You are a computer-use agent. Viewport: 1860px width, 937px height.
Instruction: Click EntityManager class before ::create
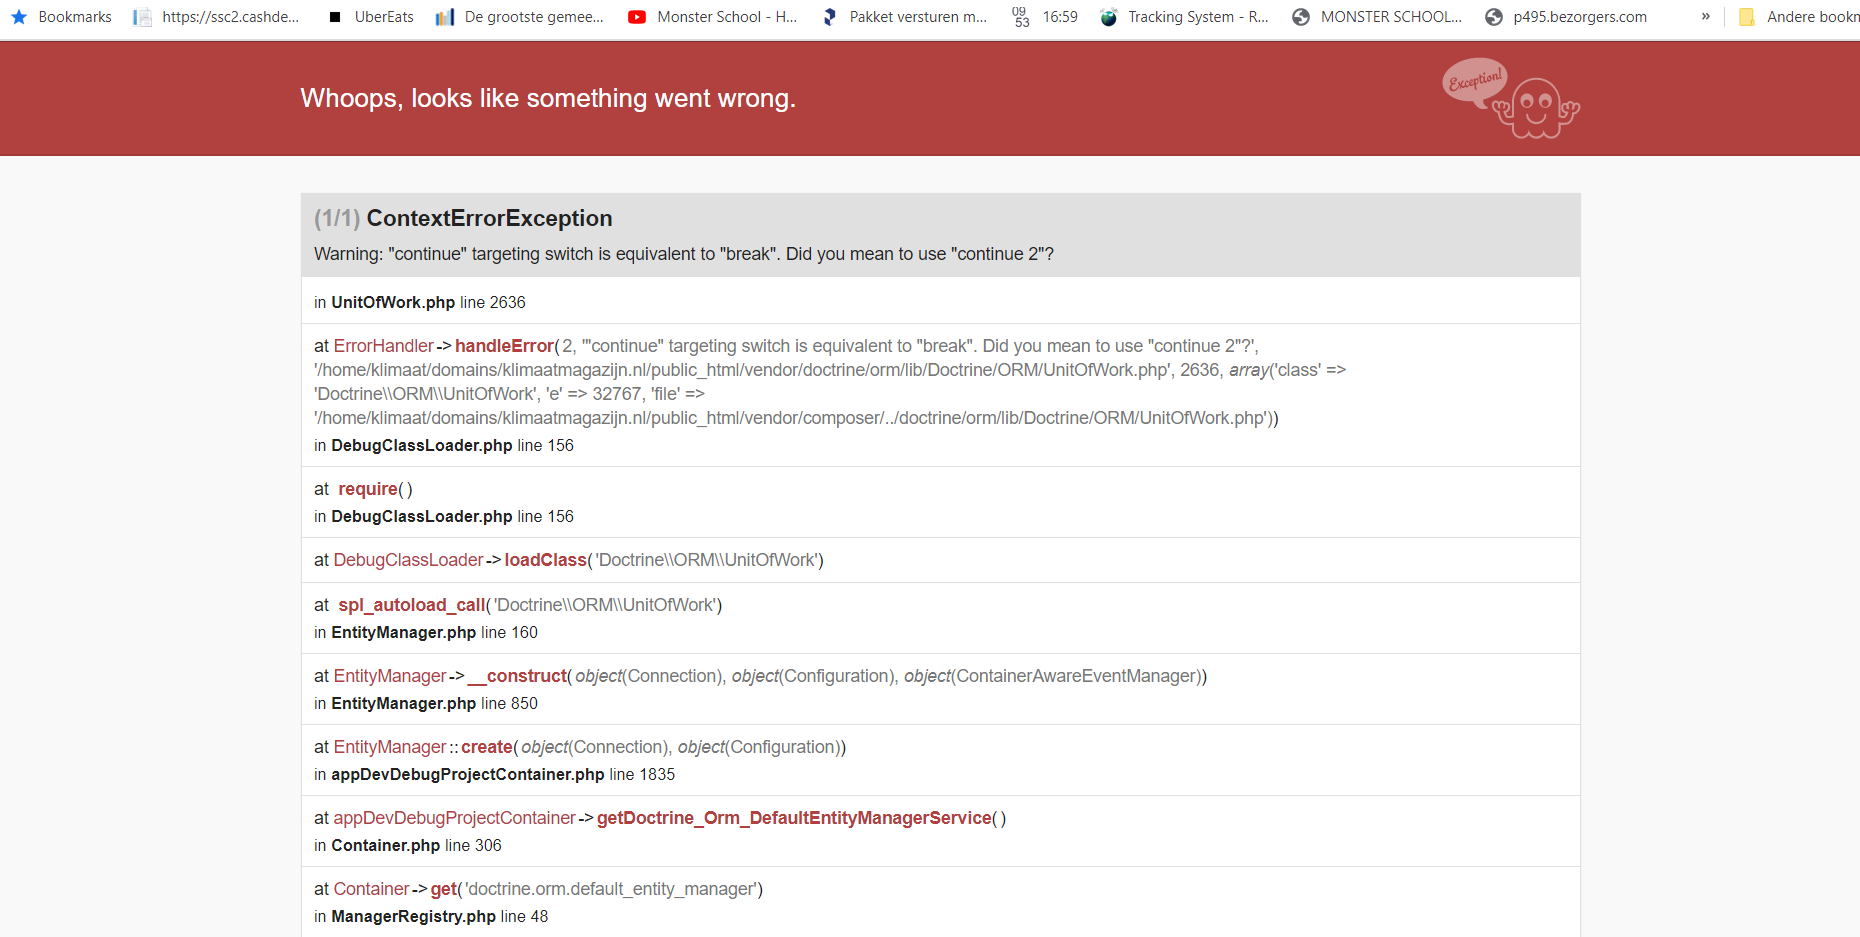click(x=390, y=747)
